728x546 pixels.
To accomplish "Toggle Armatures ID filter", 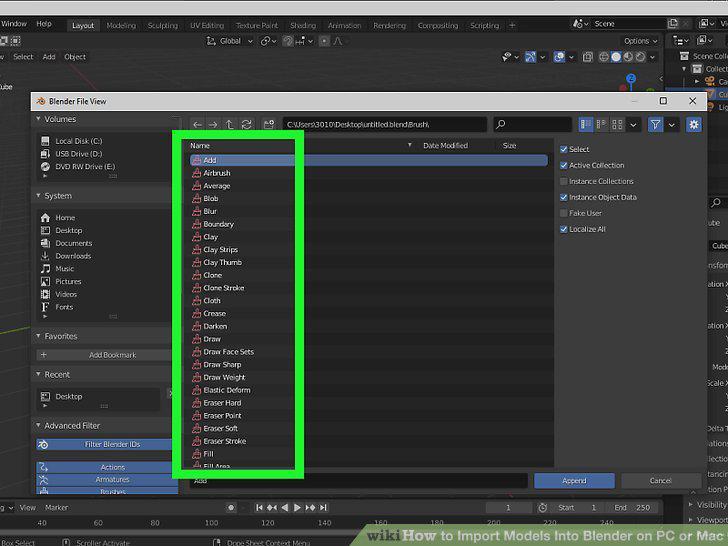I will pyautogui.click(x=107, y=480).
